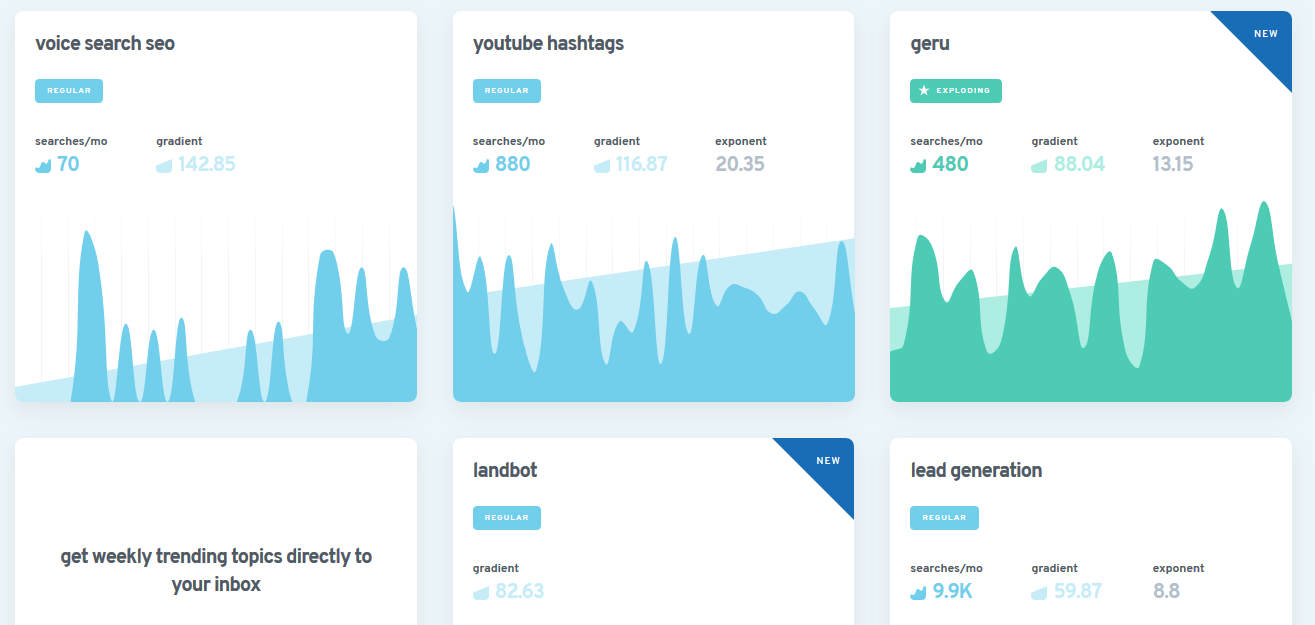Viewport: 1315px width, 625px height.
Task: Click the exponent value 8.8
Action: coord(1166,592)
